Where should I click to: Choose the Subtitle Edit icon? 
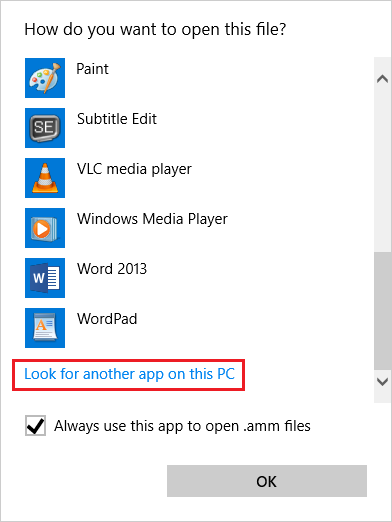click(45, 128)
